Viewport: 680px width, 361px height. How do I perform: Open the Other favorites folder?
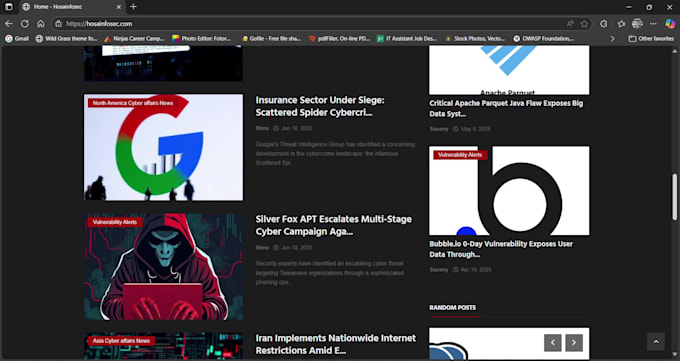(651, 39)
